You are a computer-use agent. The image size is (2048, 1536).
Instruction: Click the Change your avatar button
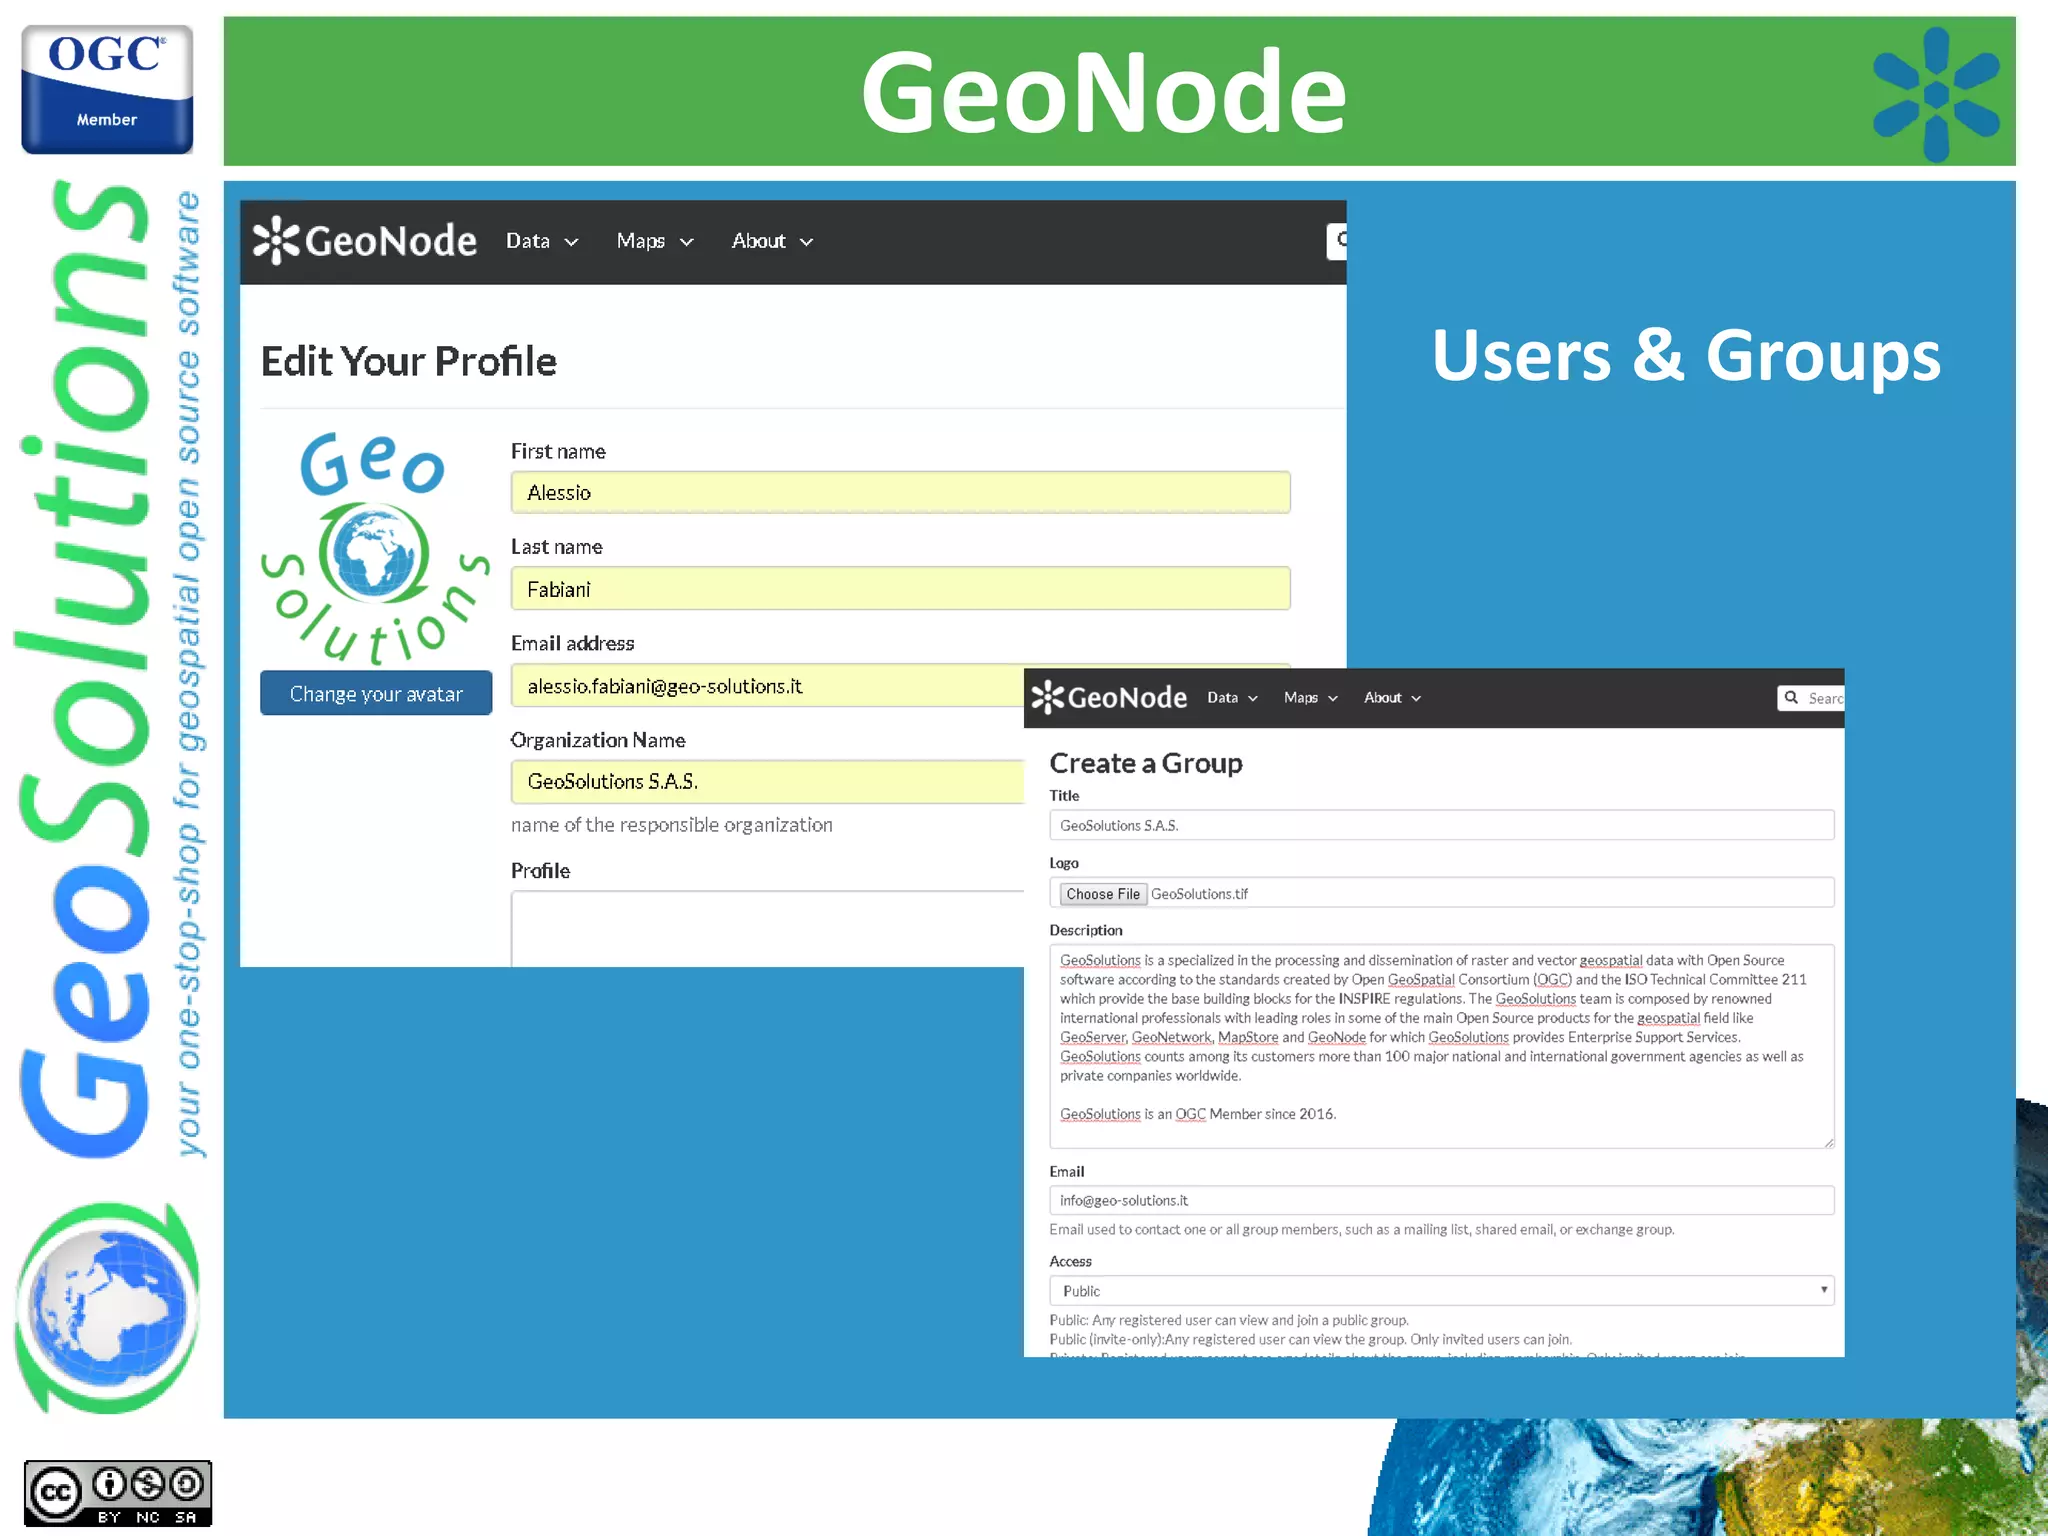click(376, 693)
